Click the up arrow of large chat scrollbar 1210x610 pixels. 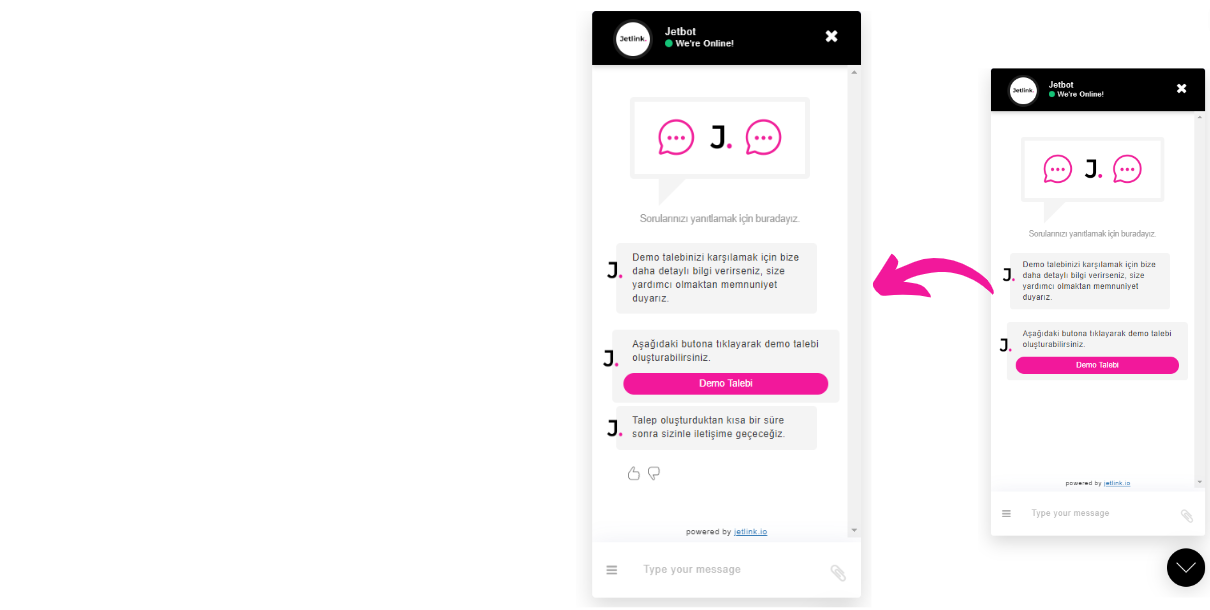coord(854,72)
